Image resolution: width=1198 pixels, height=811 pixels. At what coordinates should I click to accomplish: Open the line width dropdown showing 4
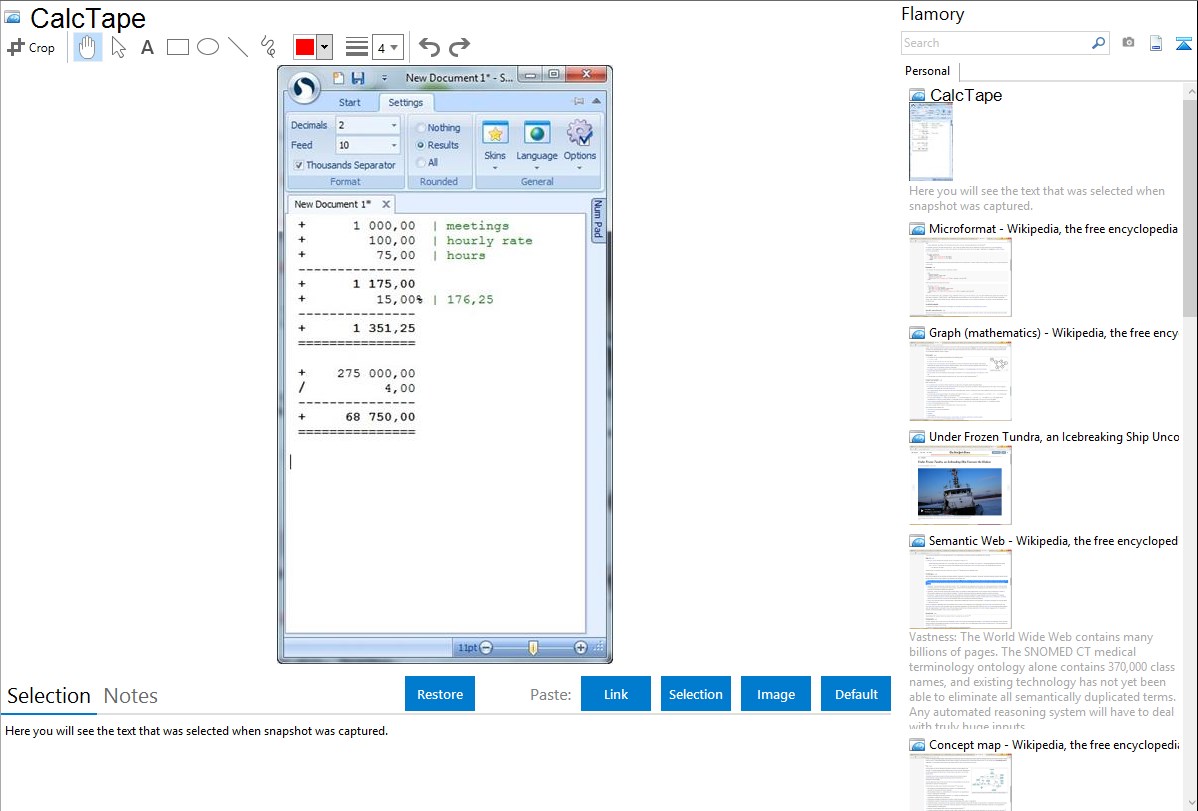click(x=388, y=47)
